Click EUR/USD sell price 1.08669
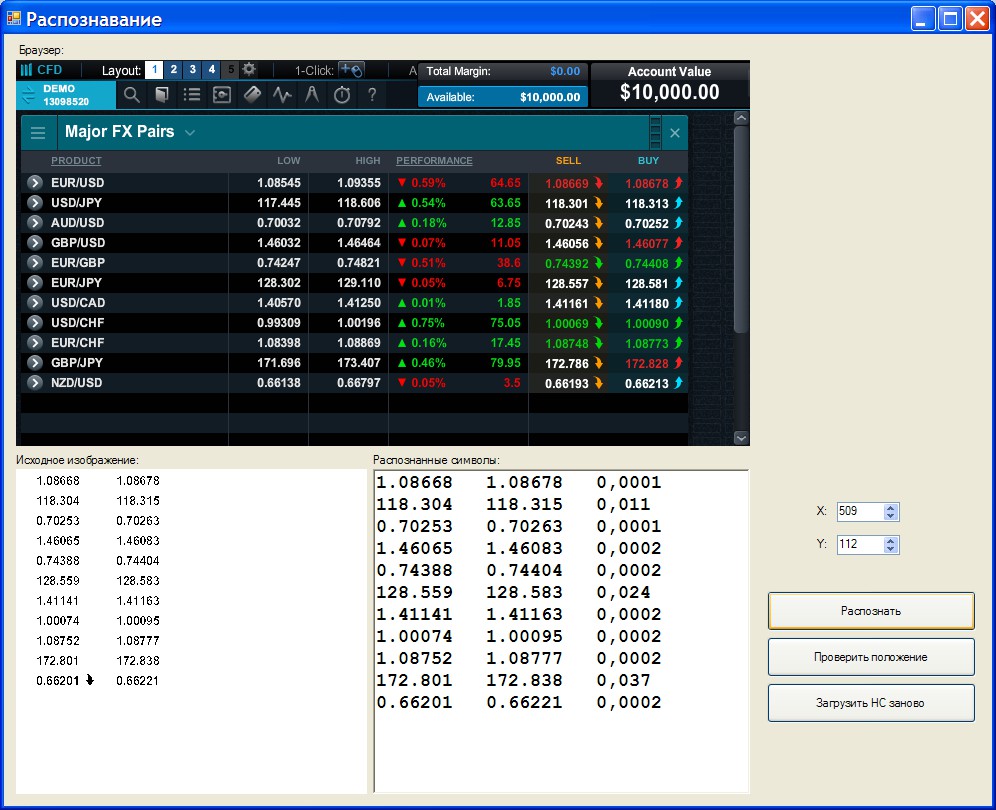 click(x=567, y=184)
